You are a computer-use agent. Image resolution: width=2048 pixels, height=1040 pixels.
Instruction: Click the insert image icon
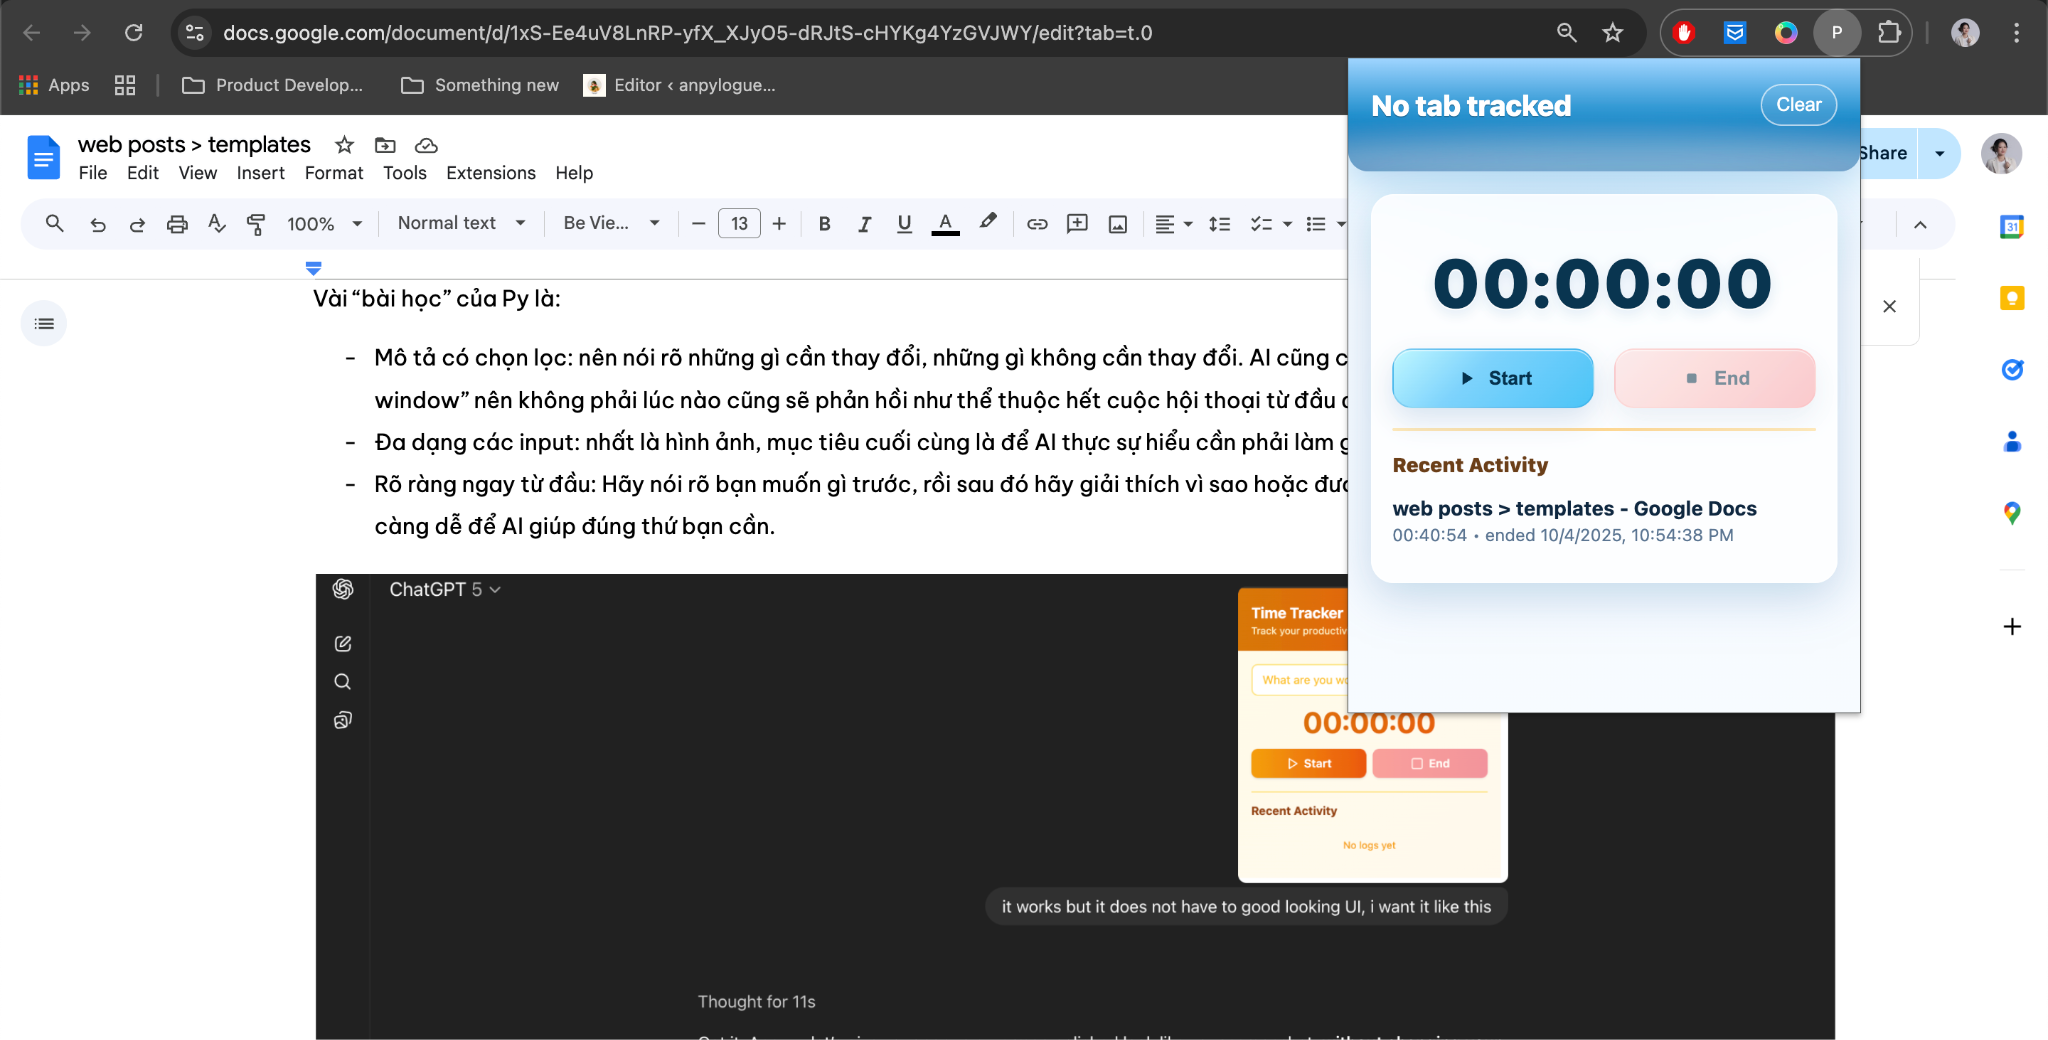pos(1117,224)
